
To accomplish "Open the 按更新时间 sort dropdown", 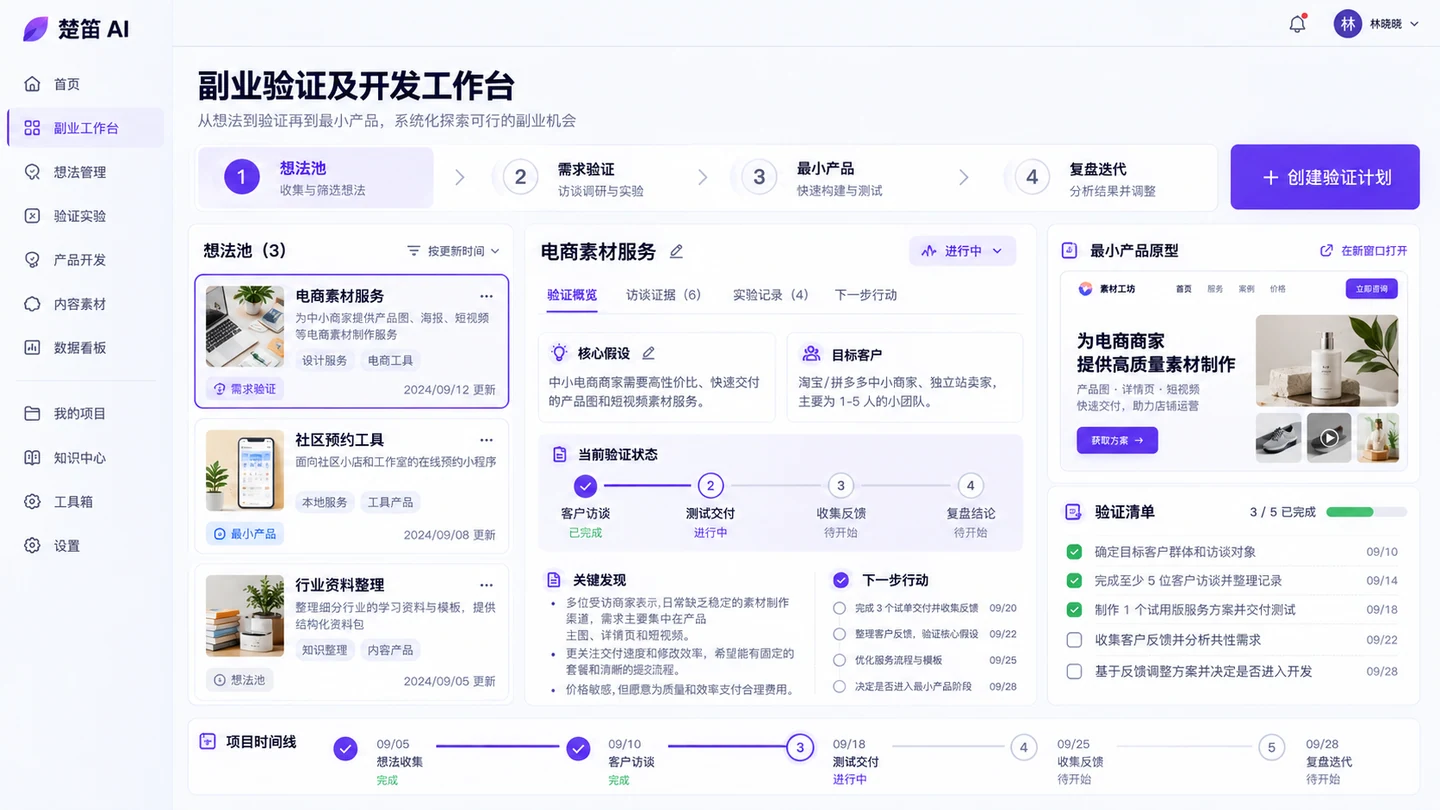I will click(453, 251).
